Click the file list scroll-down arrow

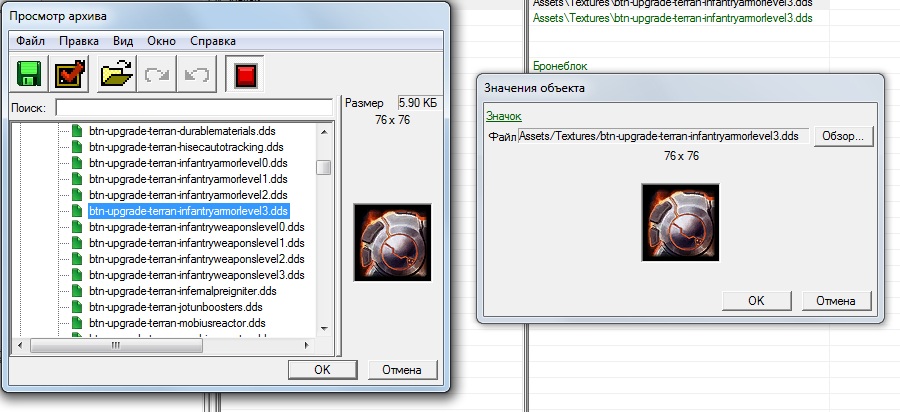[324, 329]
